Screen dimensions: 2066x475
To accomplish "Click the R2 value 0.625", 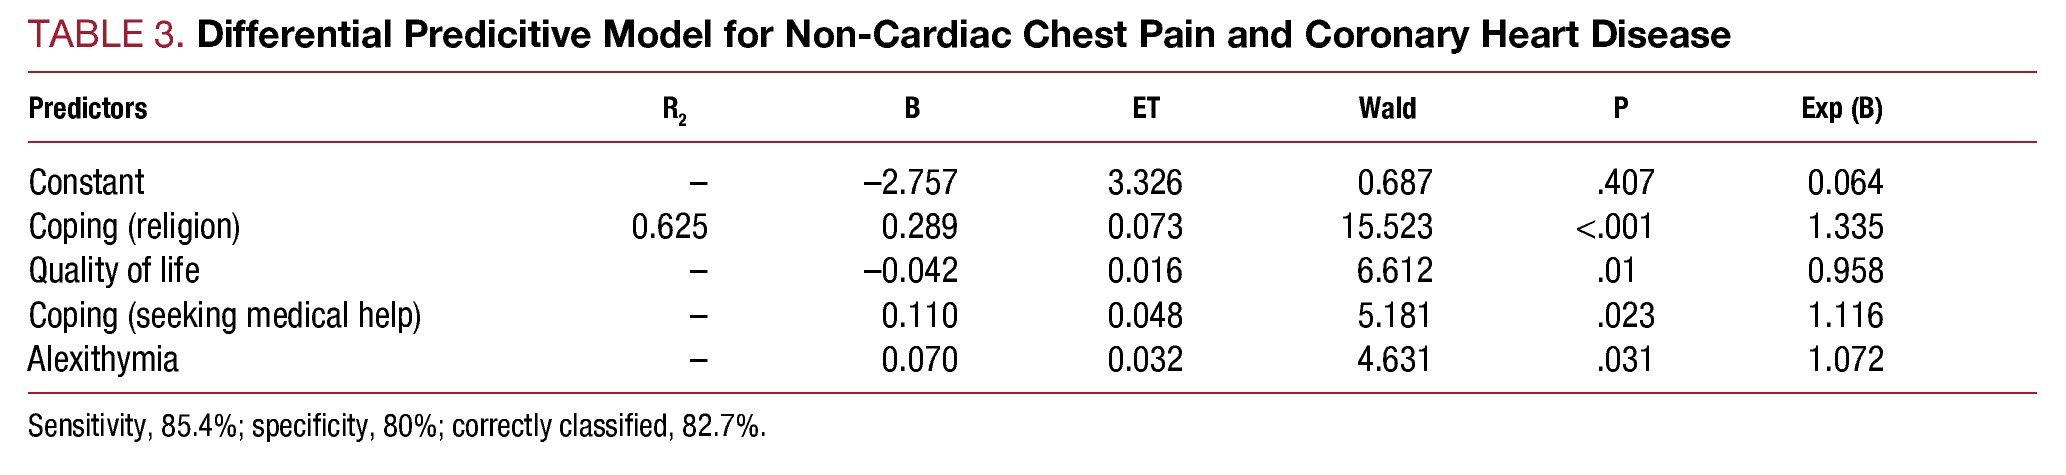I will [x=669, y=227].
